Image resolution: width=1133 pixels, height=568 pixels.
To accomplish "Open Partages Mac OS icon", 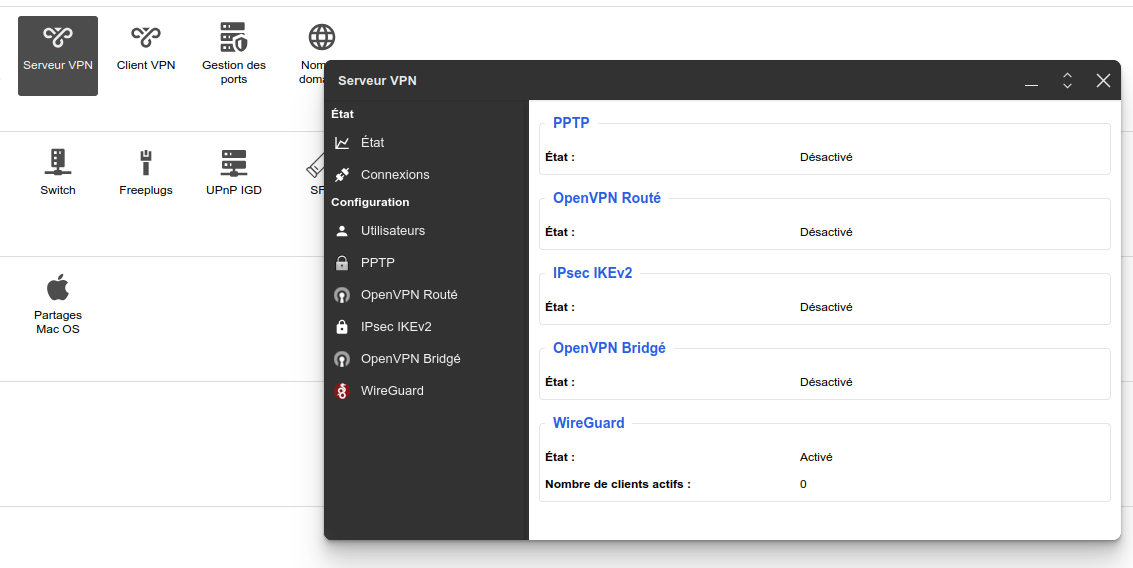I will [58, 304].
